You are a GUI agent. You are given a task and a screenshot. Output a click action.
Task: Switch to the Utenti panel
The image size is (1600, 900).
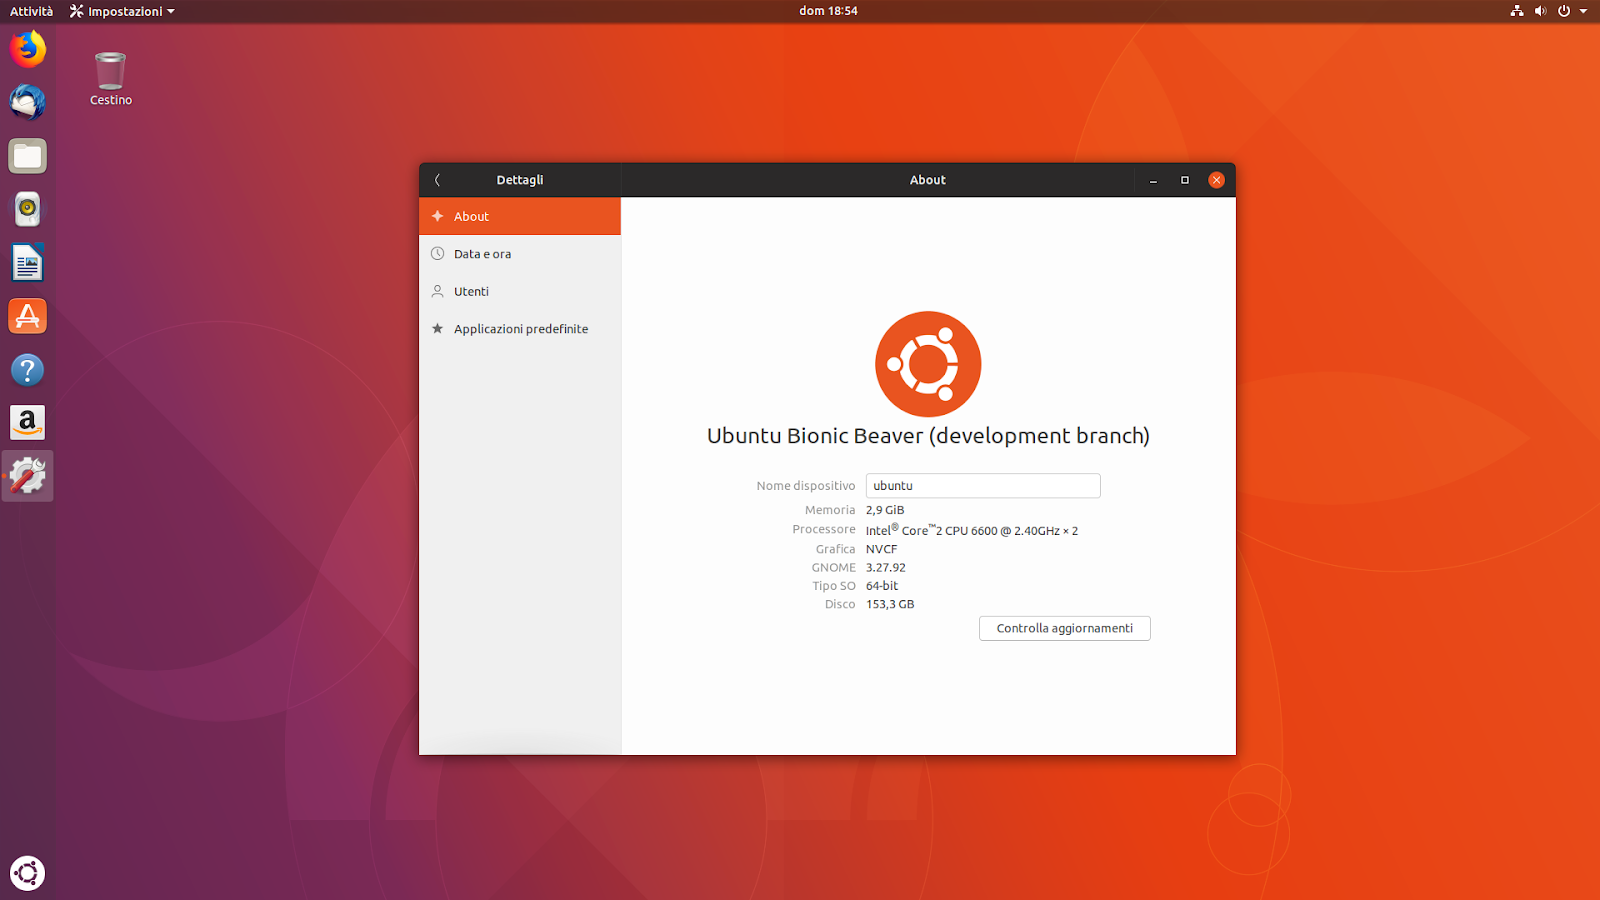[520, 291]
